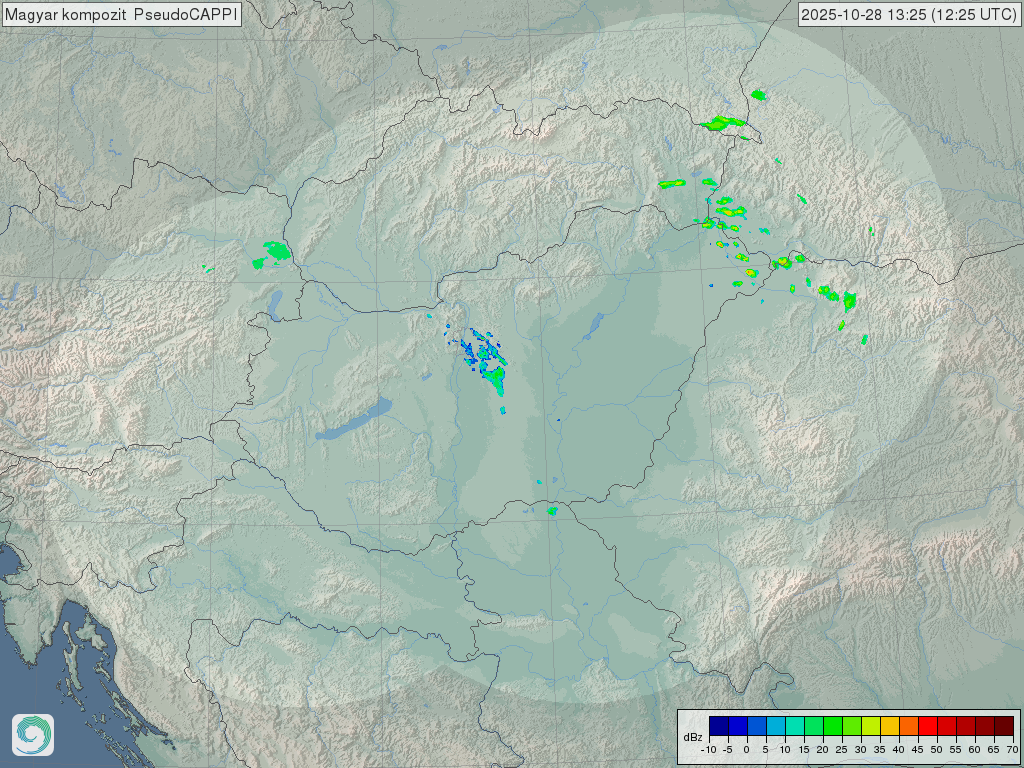The image size is (1024, 768).
Task: Click the Magyar kompozit PseudoCAPPI title label
Action: (121, 15)
